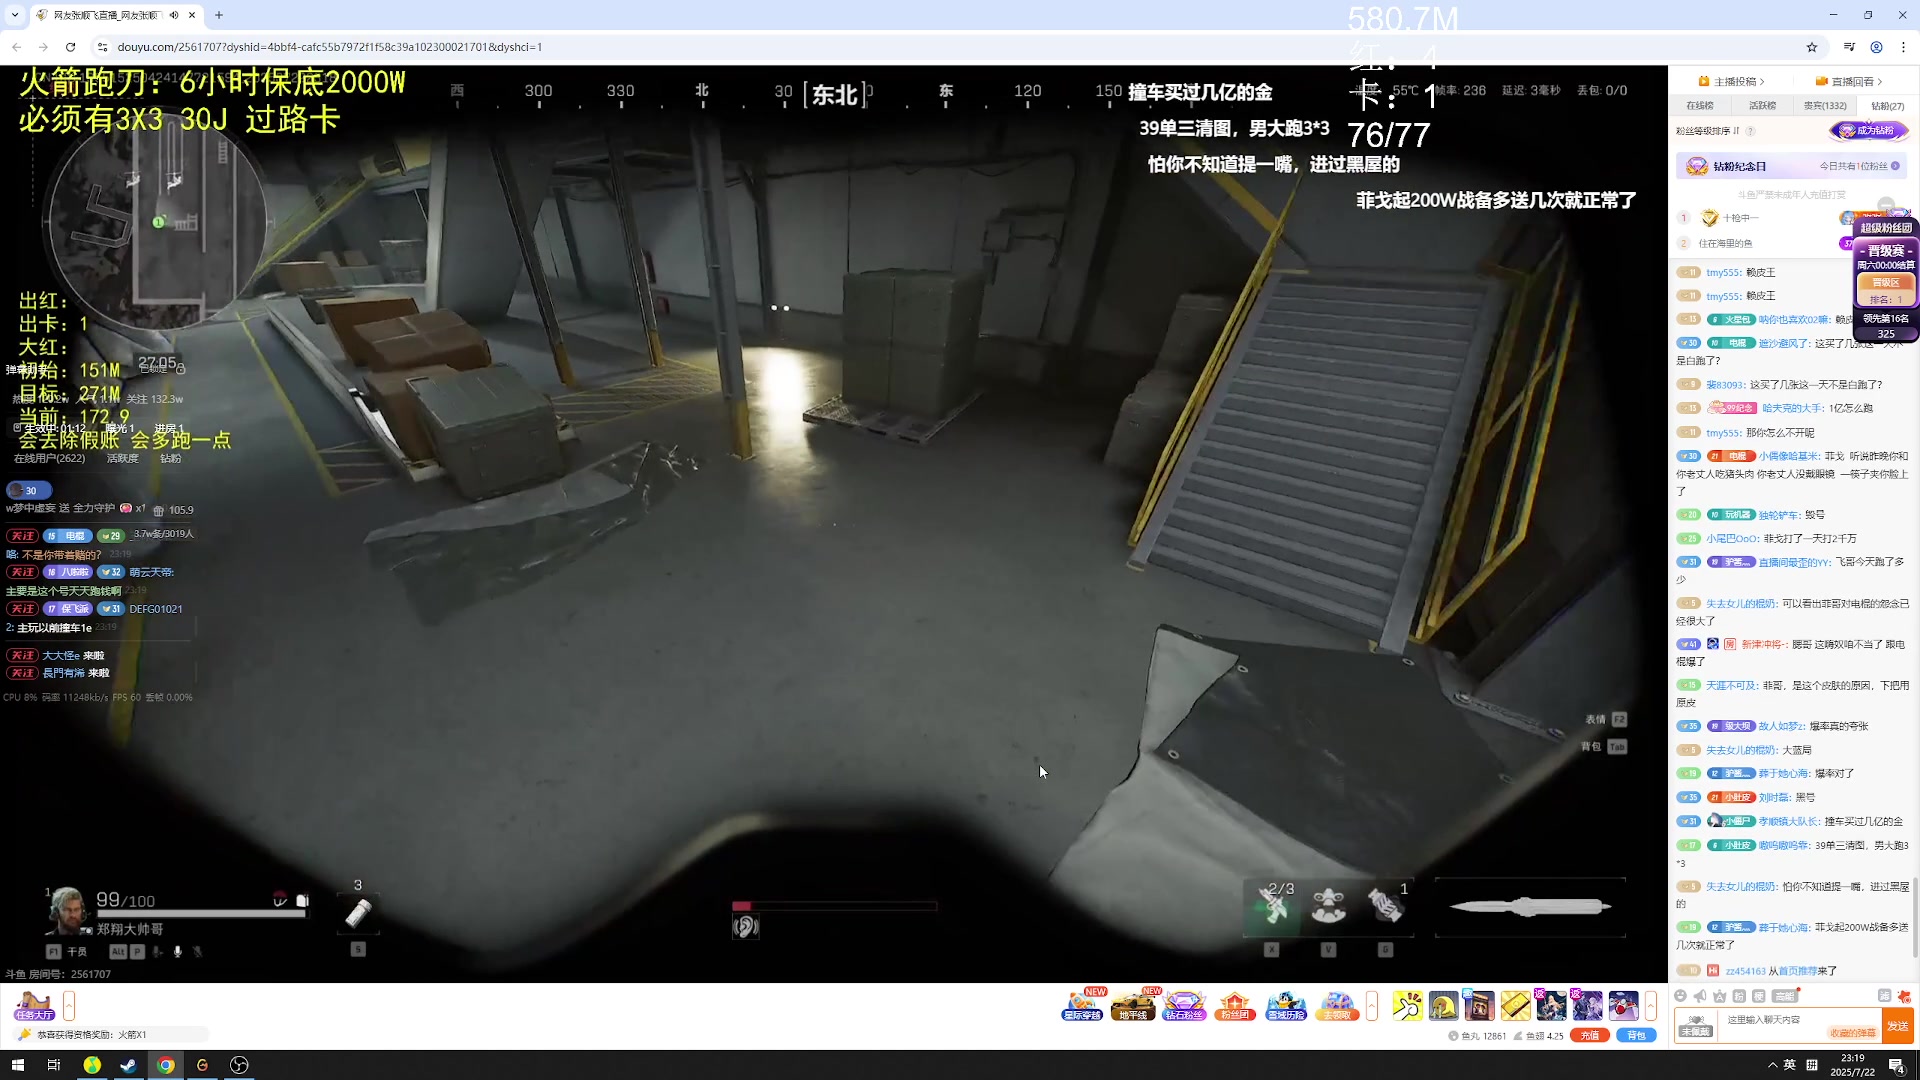The width and height of the screenshot is (1920, 1080).
Task: Click the help question mark beside 粉丝等级排序
Action: [1750, 131]
